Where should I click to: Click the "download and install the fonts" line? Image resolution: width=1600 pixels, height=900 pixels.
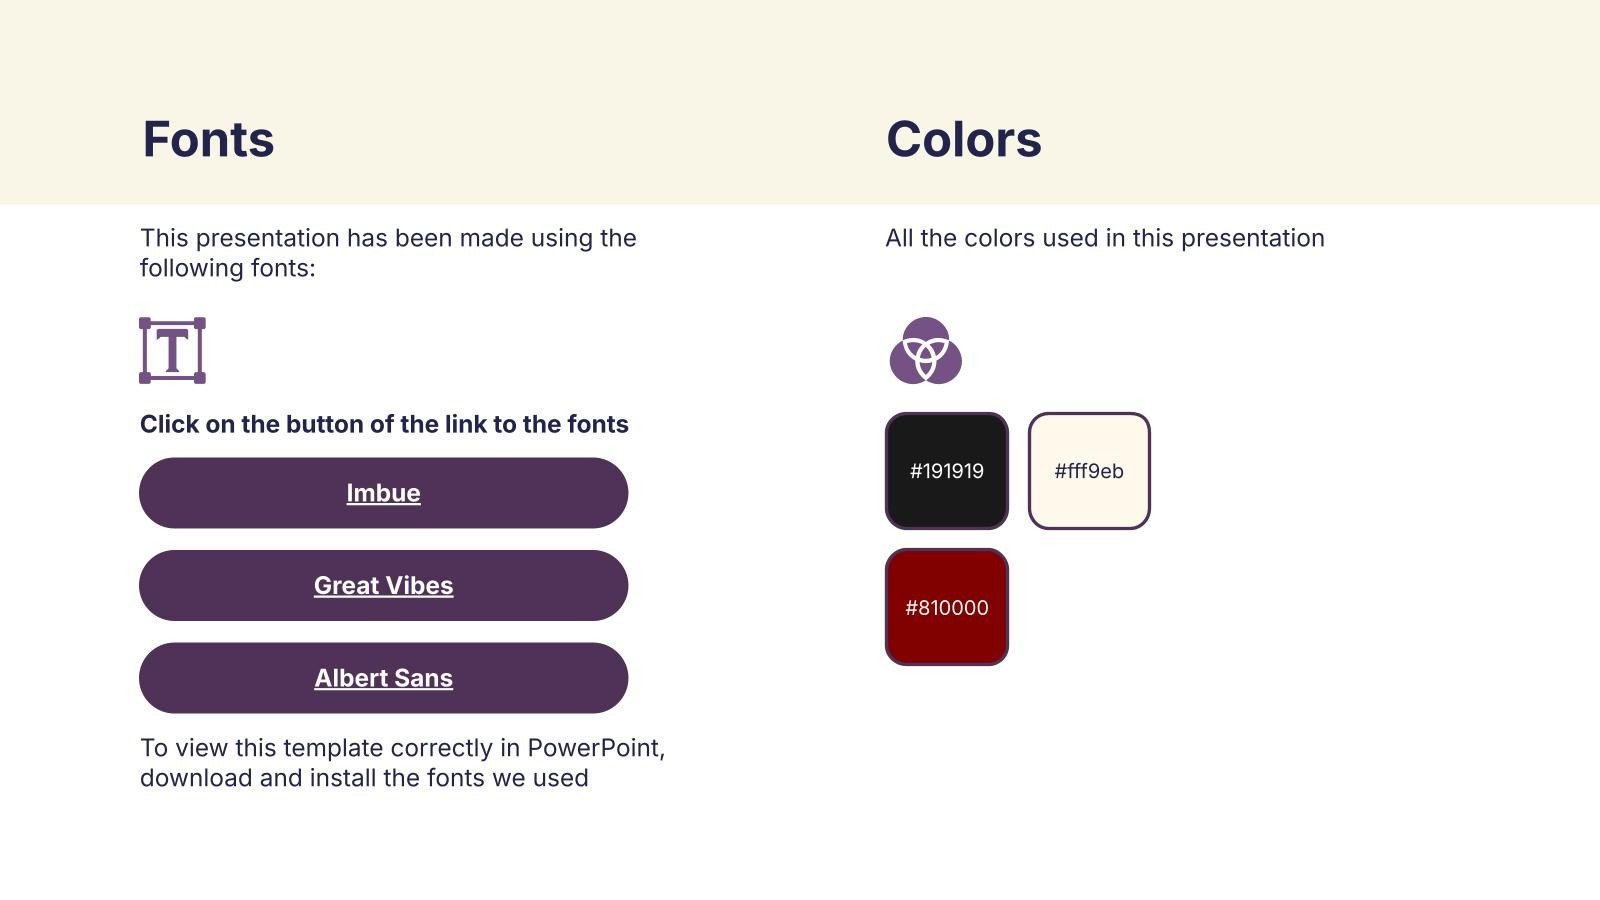point(364,778)
